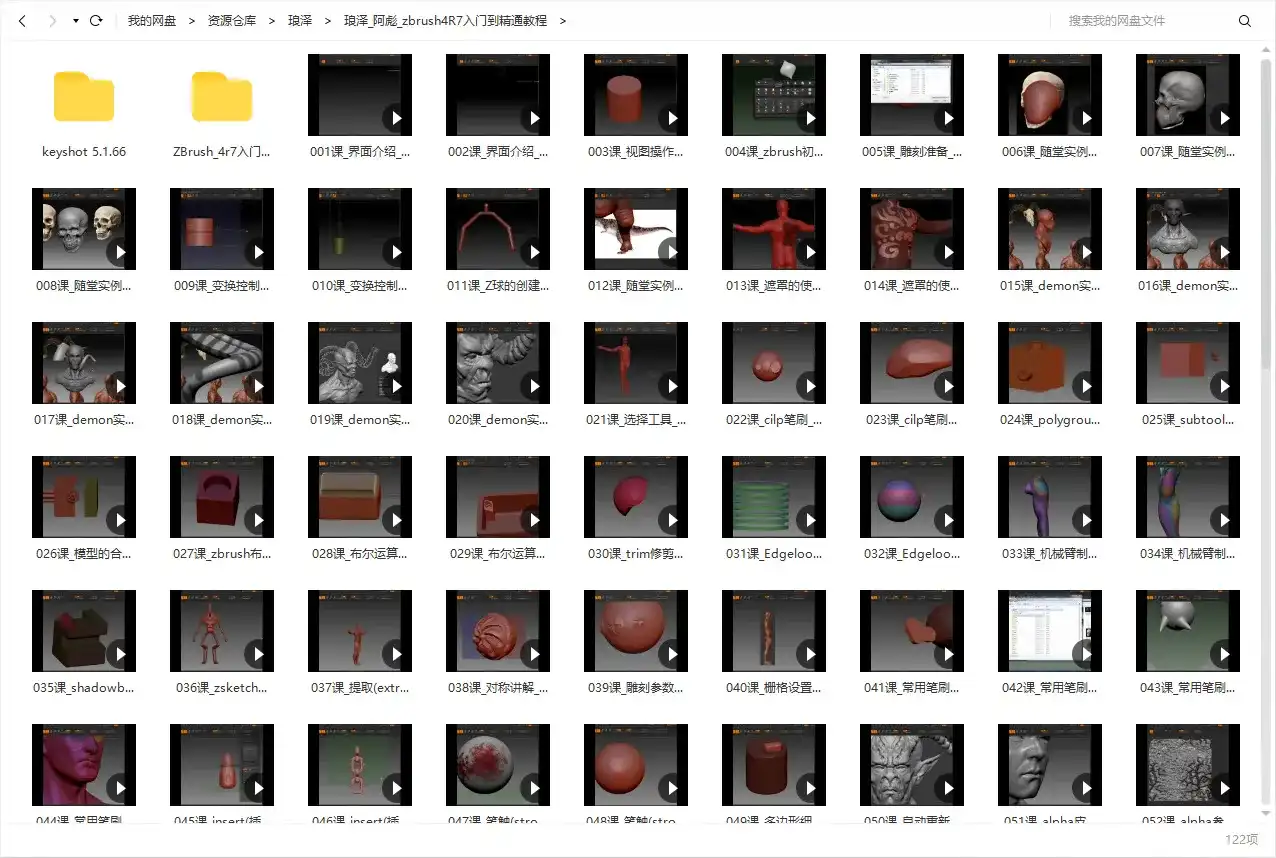
Task: Navigate to 琅泽 in the breadcrumb trail
Action: [299, 20]
